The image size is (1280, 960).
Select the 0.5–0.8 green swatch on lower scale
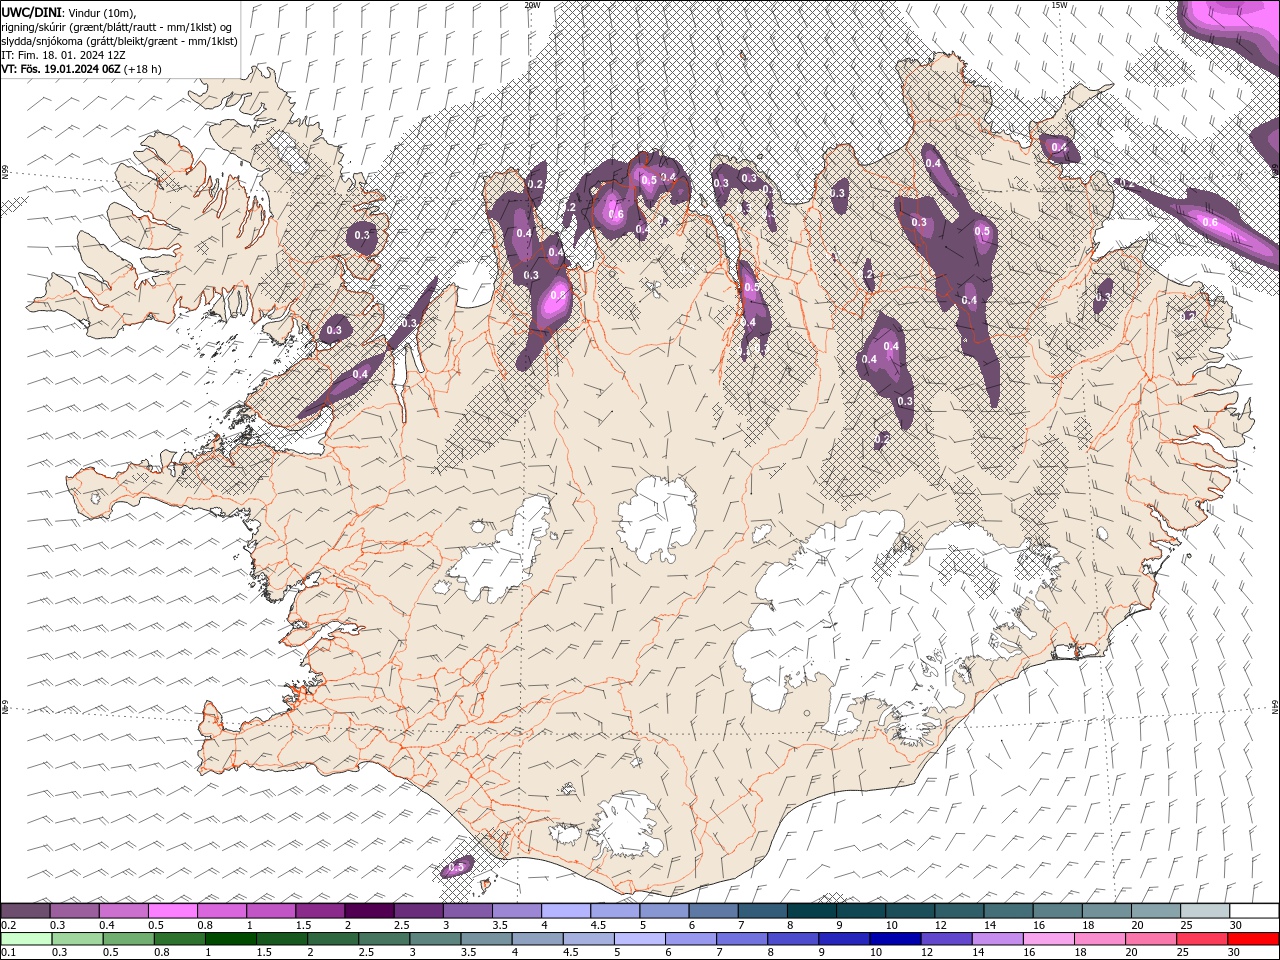click(129, 939)
